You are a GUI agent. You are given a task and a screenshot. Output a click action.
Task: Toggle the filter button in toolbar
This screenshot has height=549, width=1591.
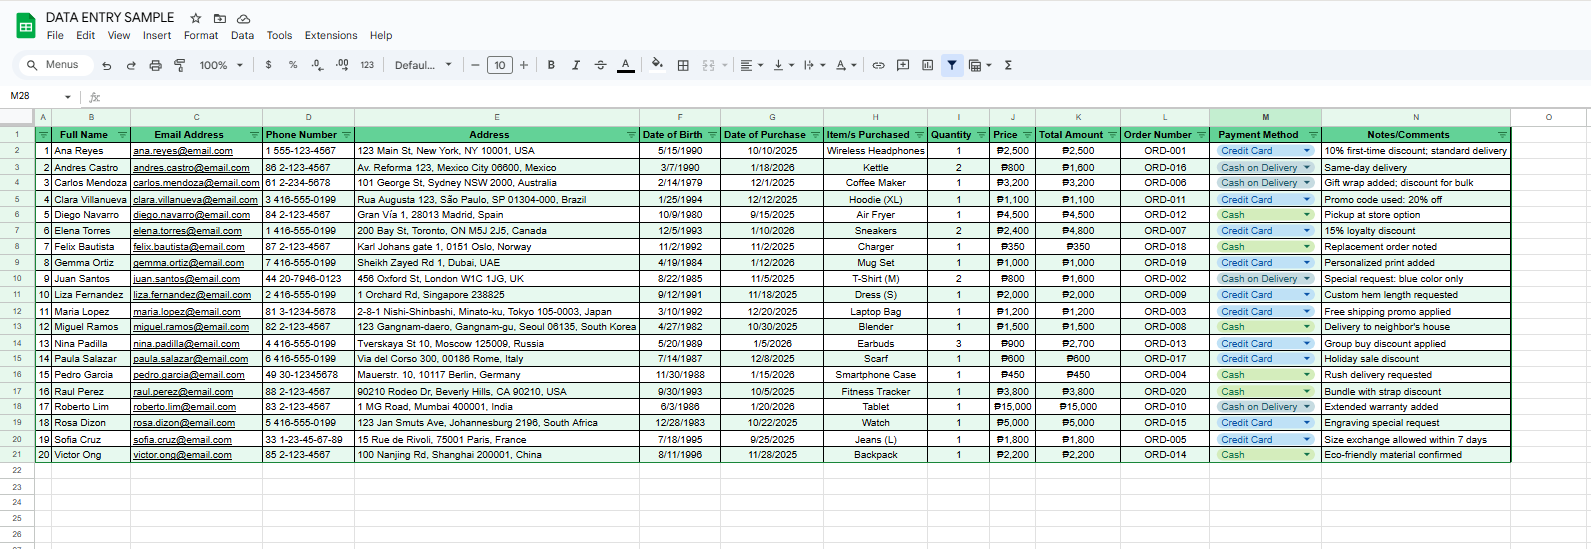[952, 65]
